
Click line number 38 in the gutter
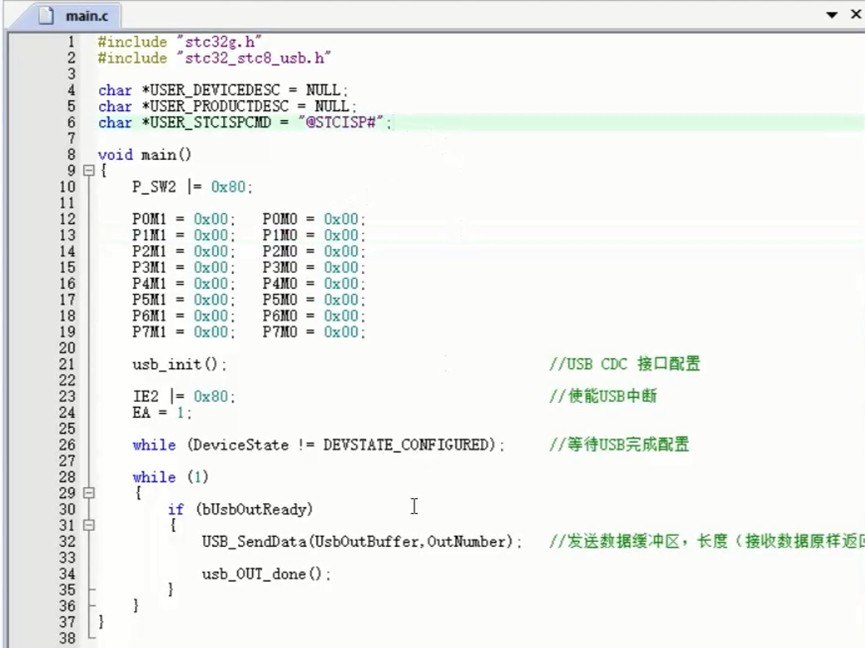click(67, 638)
